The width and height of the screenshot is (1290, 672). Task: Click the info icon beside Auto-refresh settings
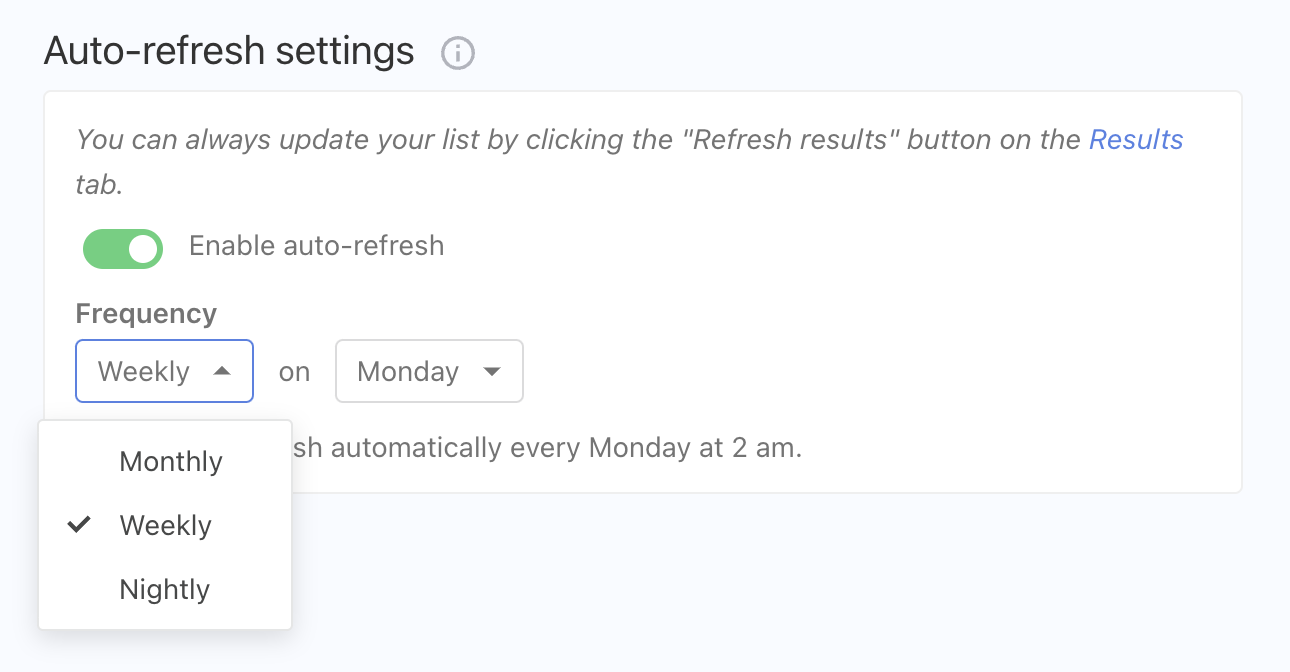(x=458, y=53)
